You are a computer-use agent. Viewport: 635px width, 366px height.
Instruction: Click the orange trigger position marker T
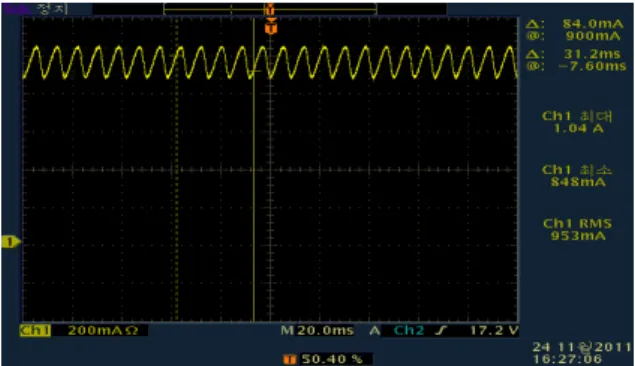click(x=271, y=26)
